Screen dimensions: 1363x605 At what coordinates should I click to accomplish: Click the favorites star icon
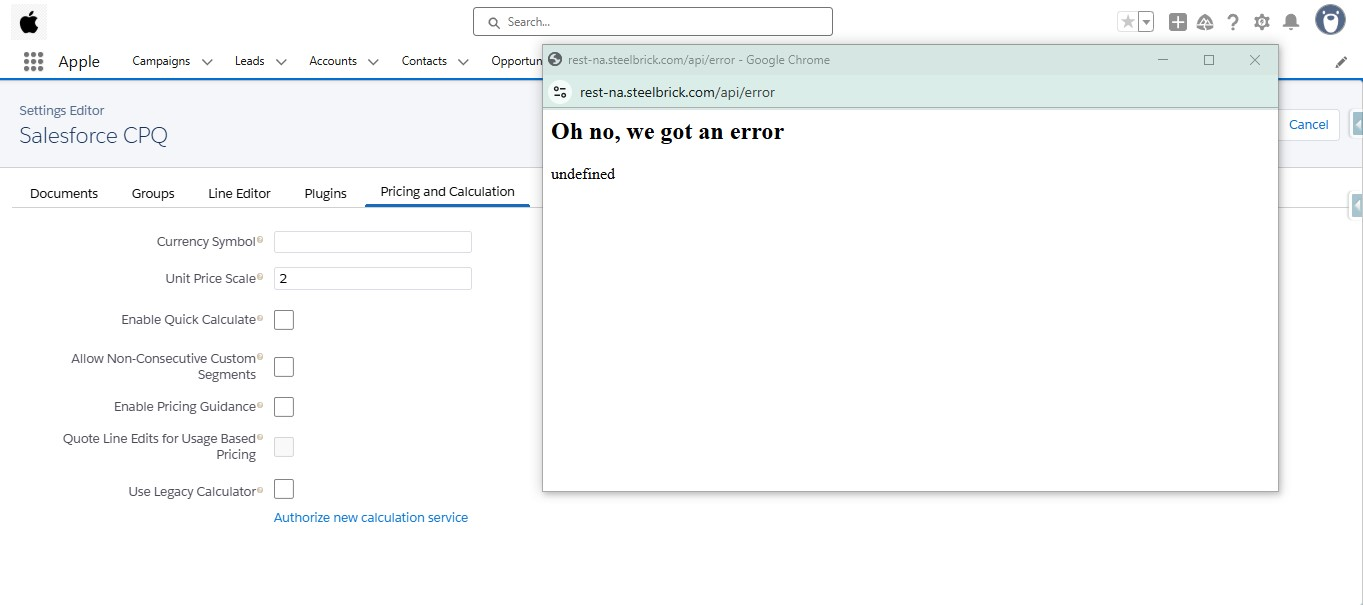(x=1127, y=22)
